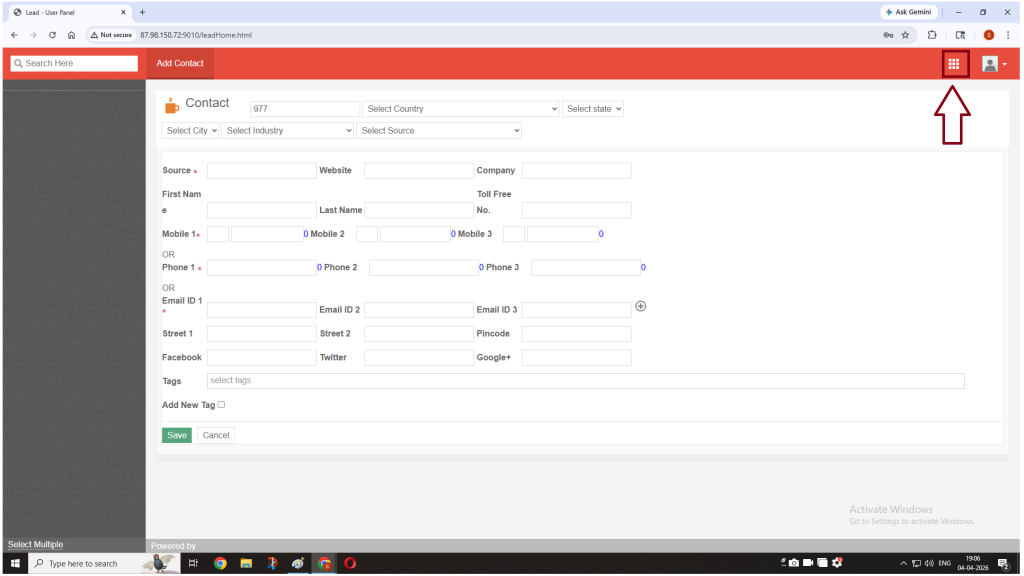The width and height of the screenshot is (1024, 576).
Task: Expand the Select Industry dropdown
Action: tap(288, 131)
